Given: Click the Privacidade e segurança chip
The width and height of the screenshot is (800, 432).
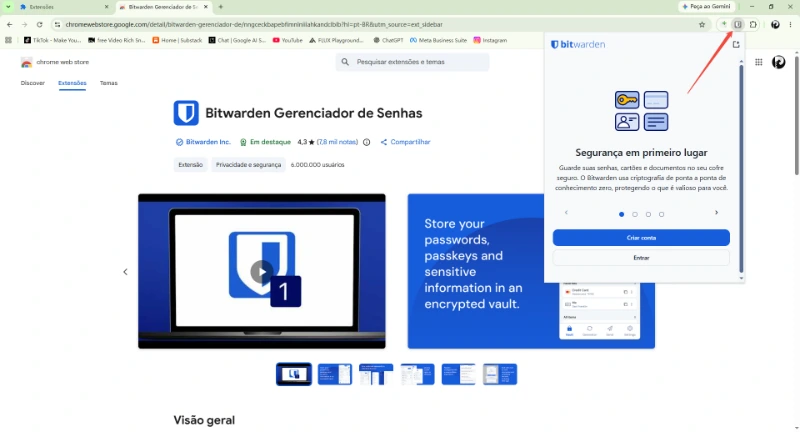Looking at the screenshot, I should point(248,165).
